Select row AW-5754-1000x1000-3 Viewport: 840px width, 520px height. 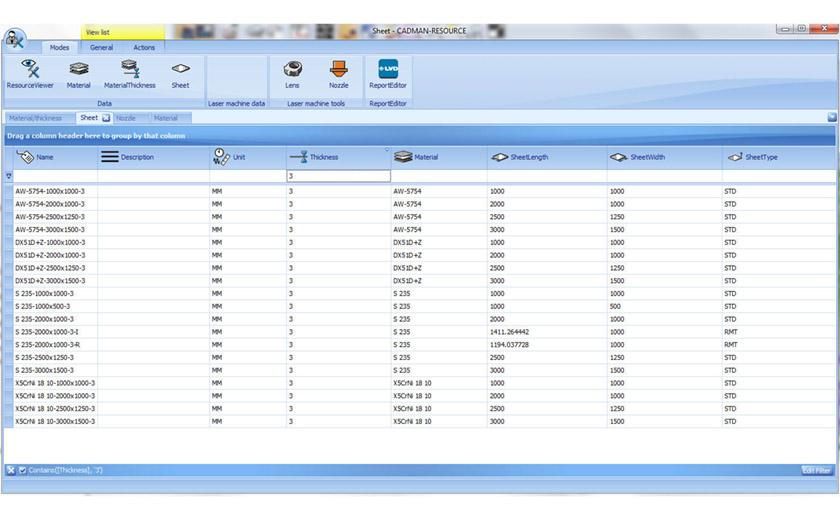coord(420,191)
